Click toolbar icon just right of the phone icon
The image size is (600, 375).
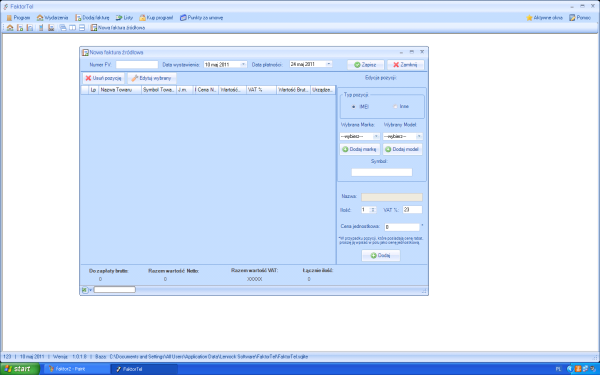(51, 28)
